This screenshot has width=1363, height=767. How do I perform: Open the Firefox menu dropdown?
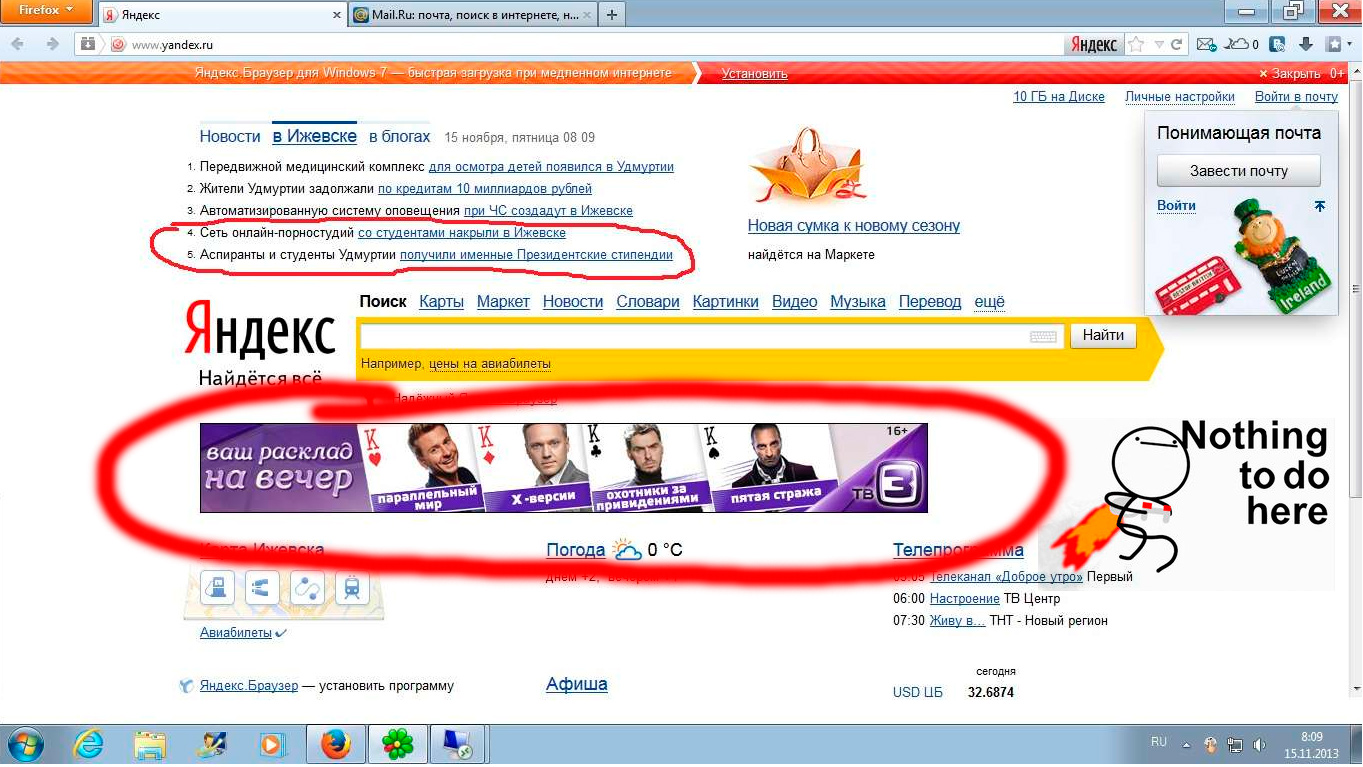coord(47,11)
